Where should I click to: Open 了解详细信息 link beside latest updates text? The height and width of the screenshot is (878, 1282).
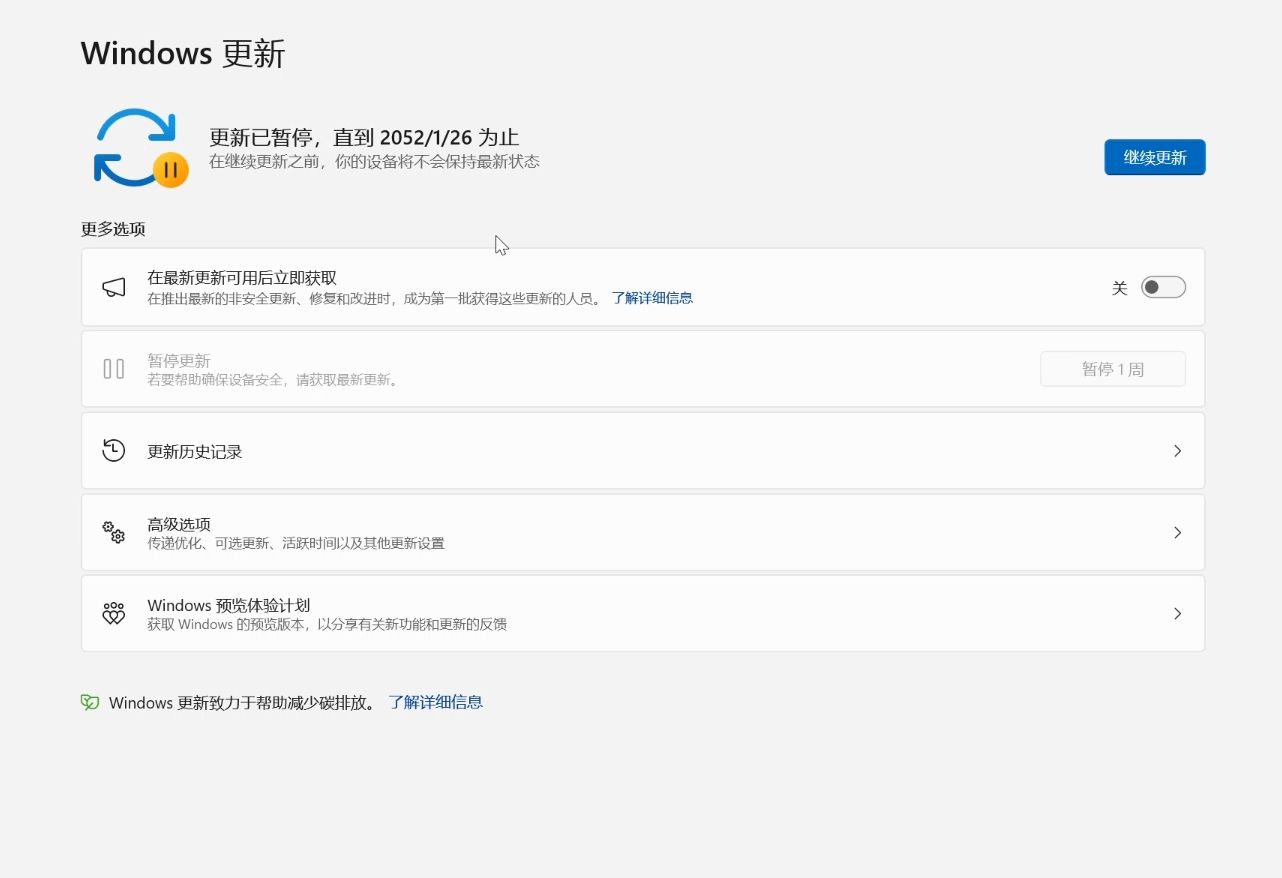tap(652, 298)
